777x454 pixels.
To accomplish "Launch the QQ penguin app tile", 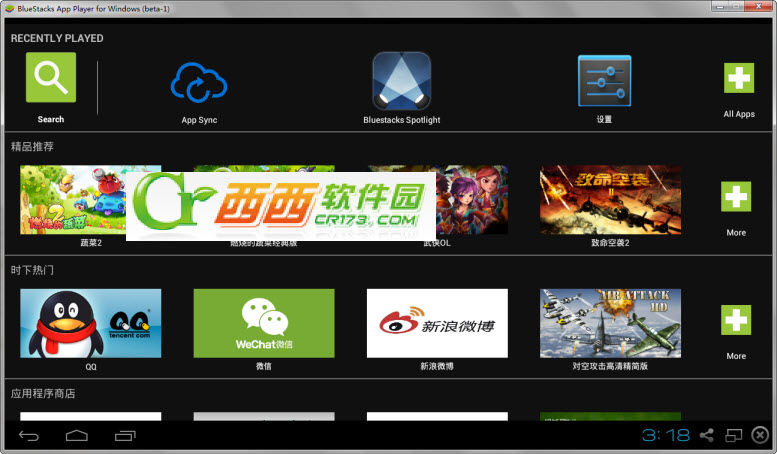I will (91, 323).
